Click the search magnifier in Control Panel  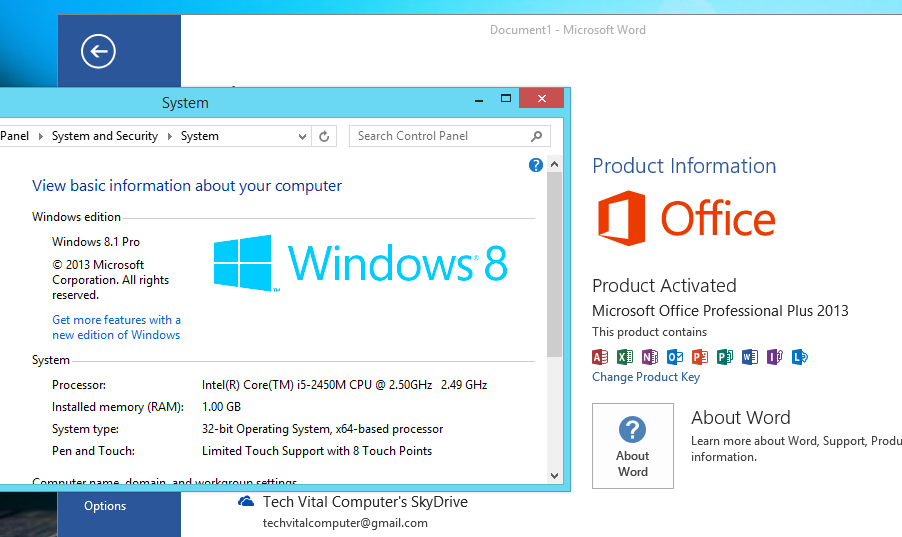point(536,136)
